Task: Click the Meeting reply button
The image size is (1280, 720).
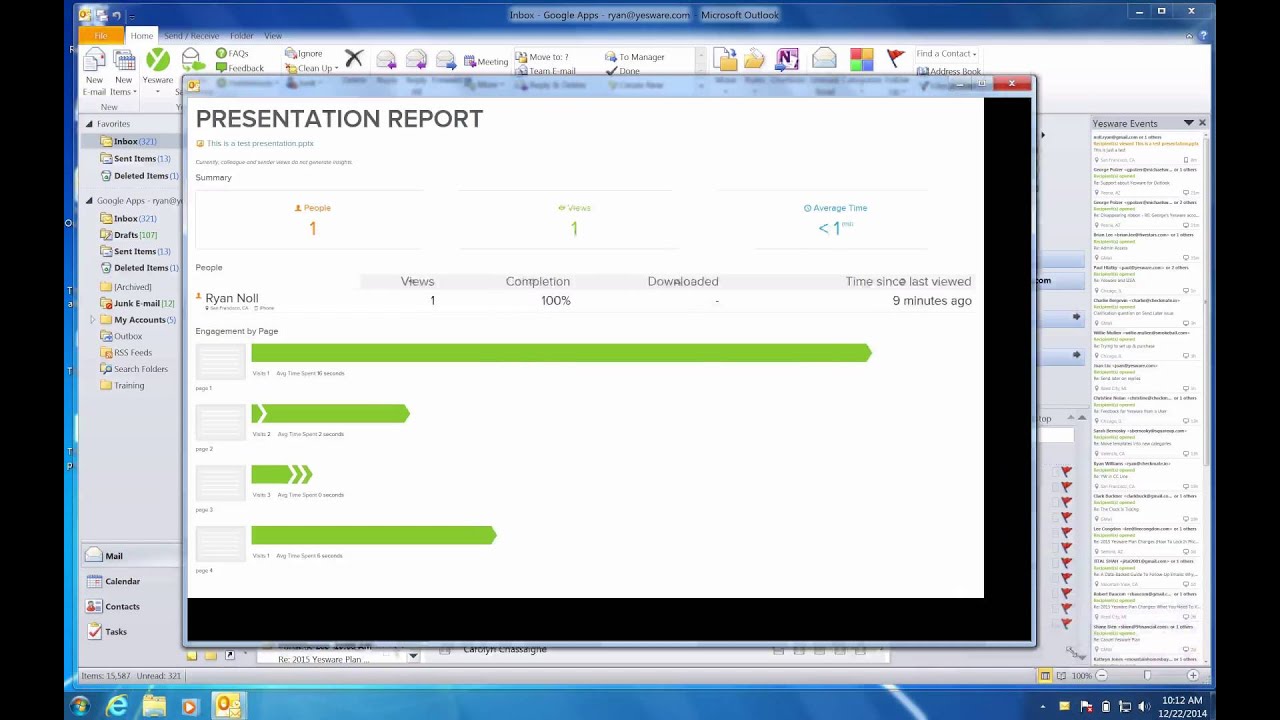Action: tap(486, 62)
